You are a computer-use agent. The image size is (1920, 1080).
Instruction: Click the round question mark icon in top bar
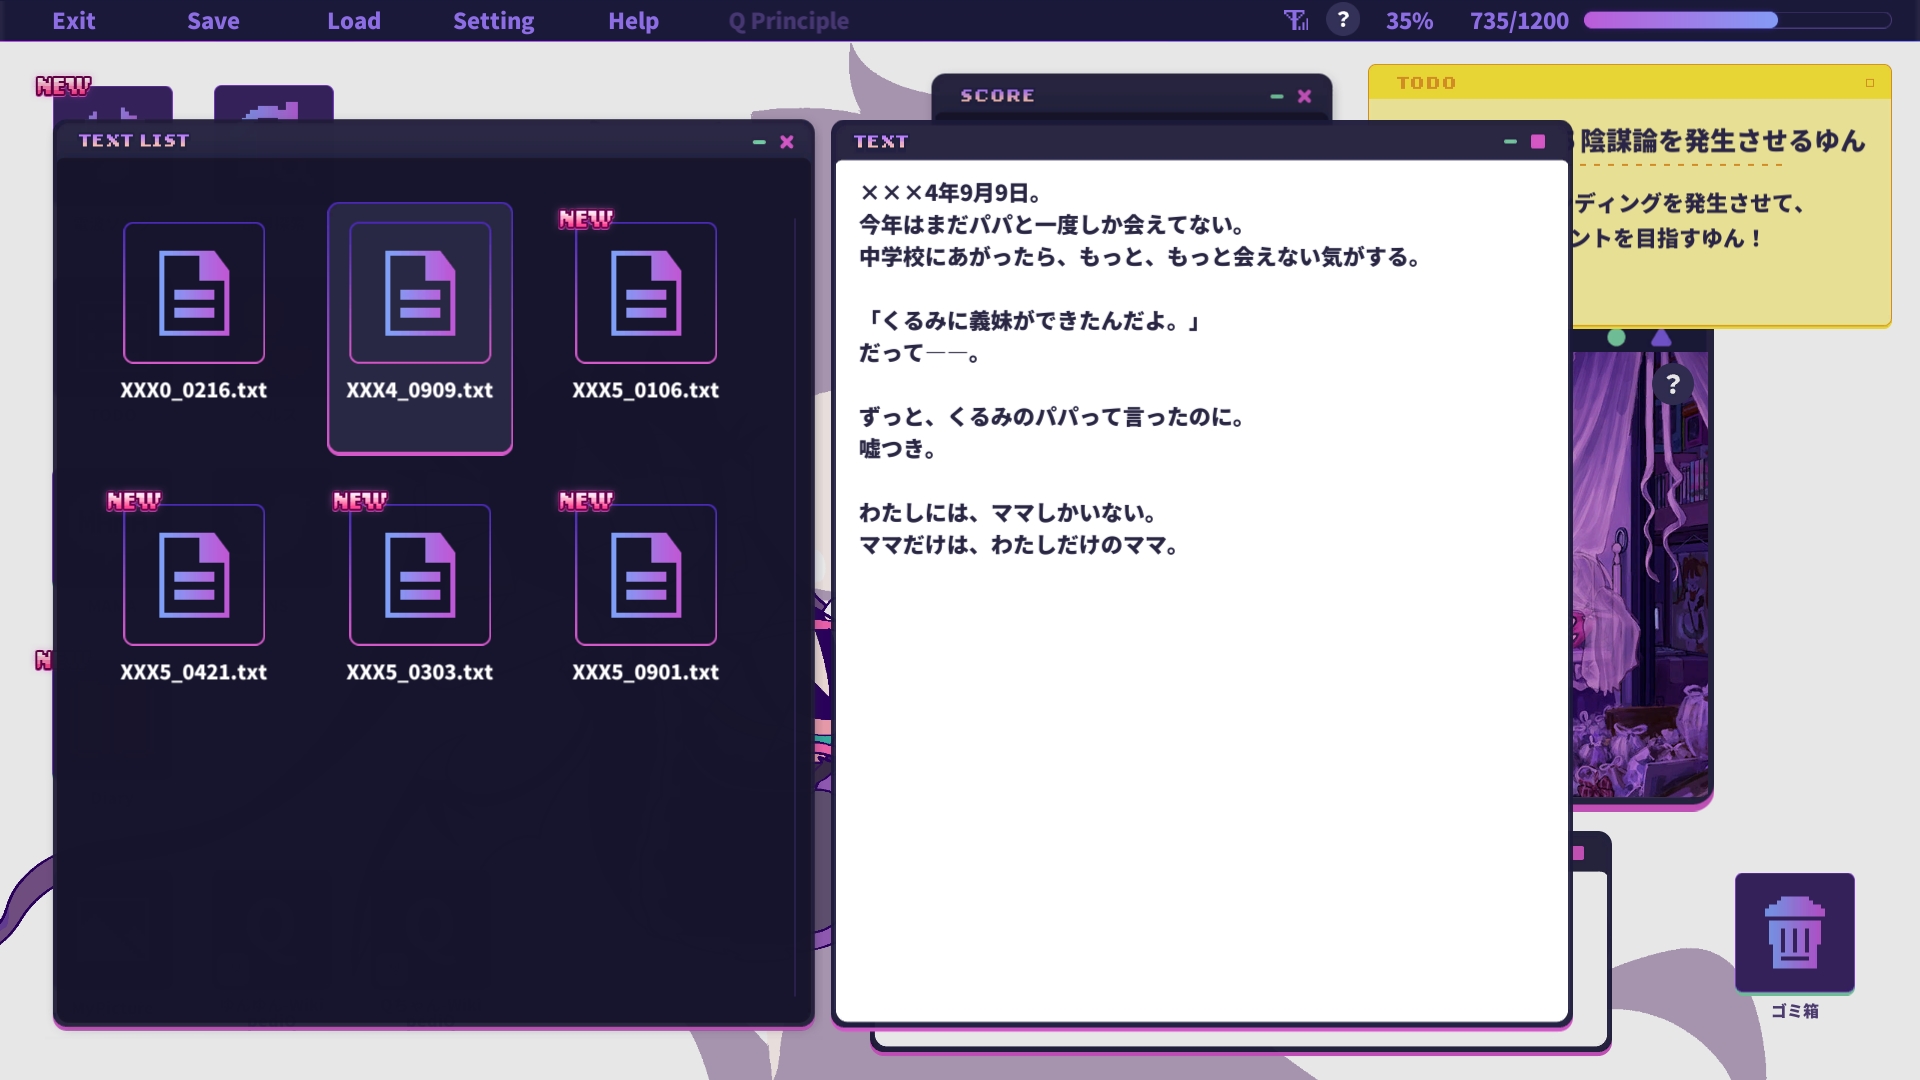point(1343,20)
